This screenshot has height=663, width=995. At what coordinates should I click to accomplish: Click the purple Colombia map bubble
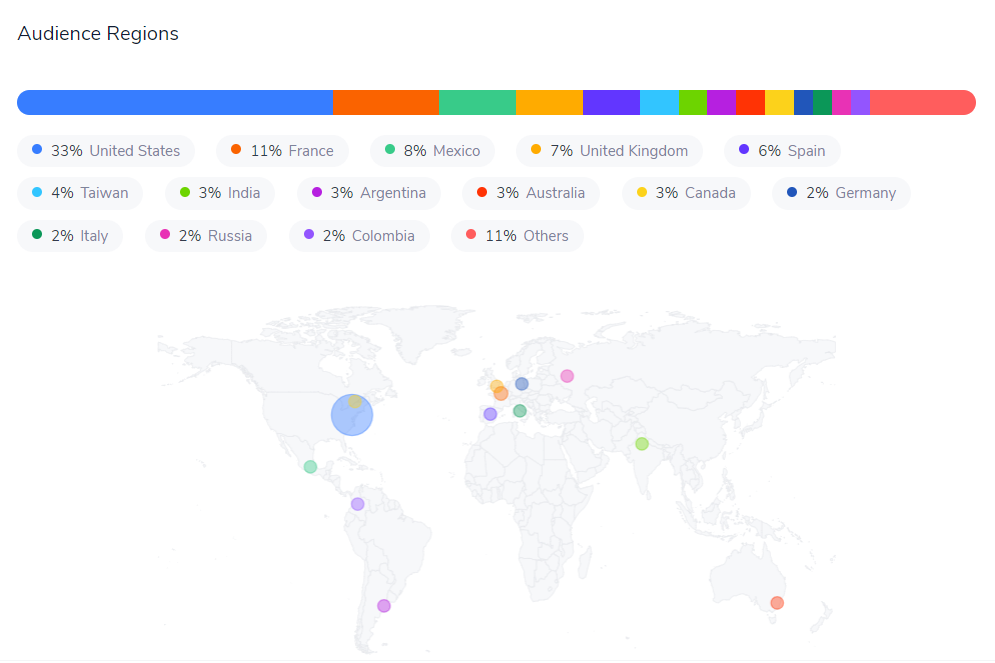[358, 504]
